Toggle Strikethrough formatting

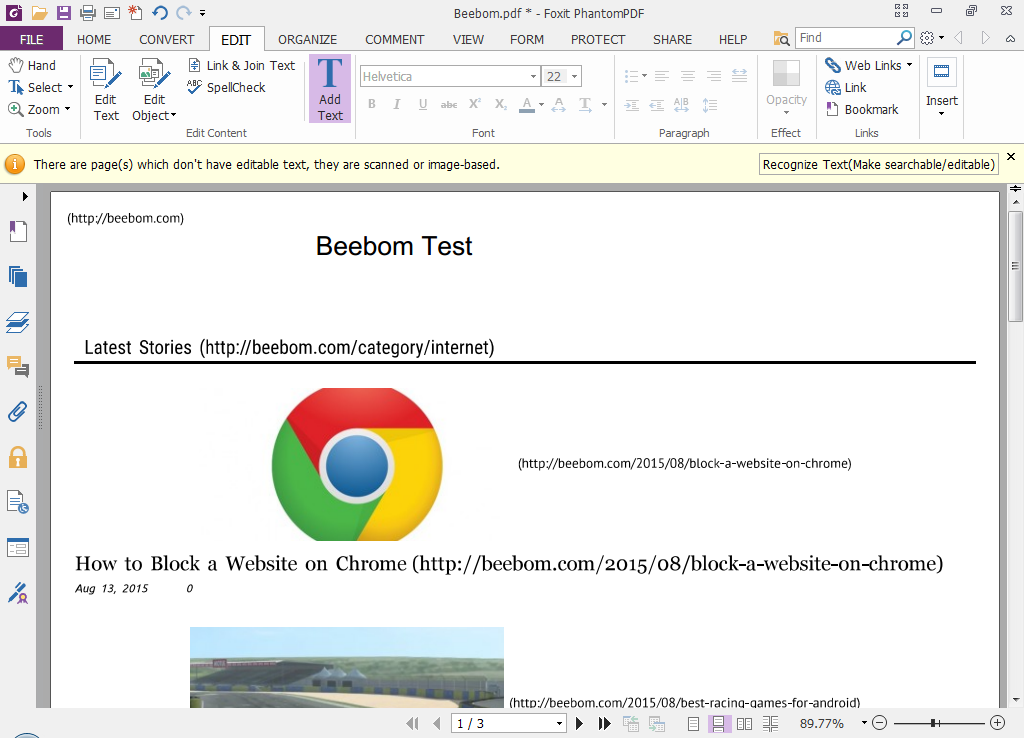449,104
